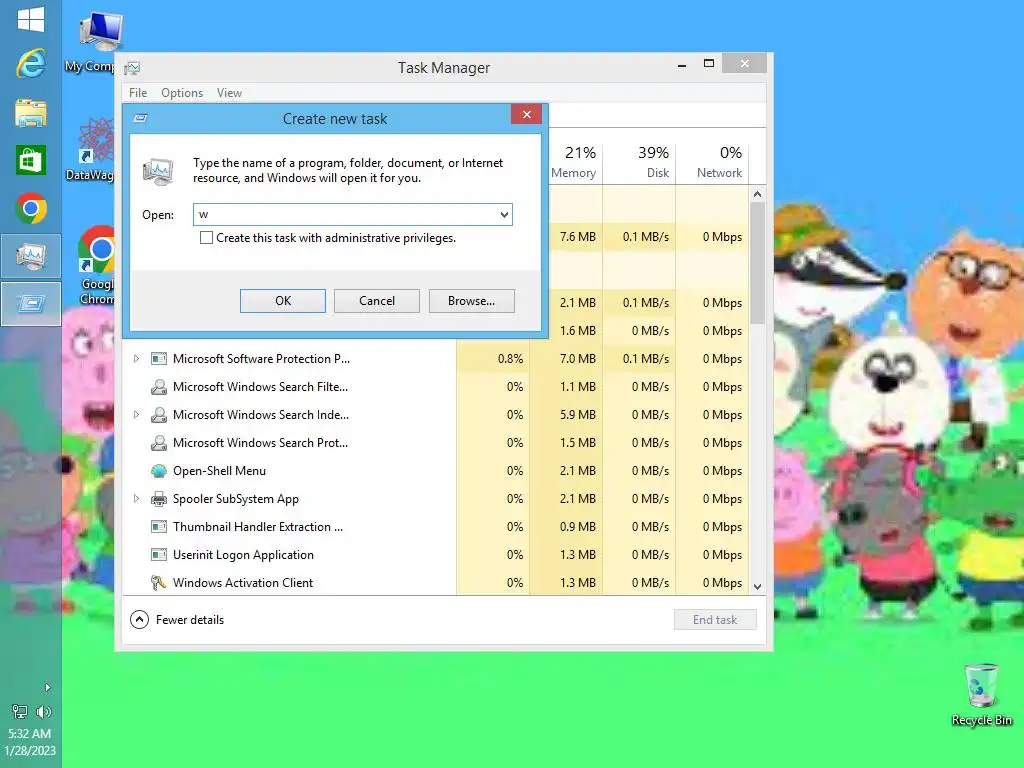Open the Recycle Bin desktop icon
This screenshot has height=768, width=1024.
982,695
